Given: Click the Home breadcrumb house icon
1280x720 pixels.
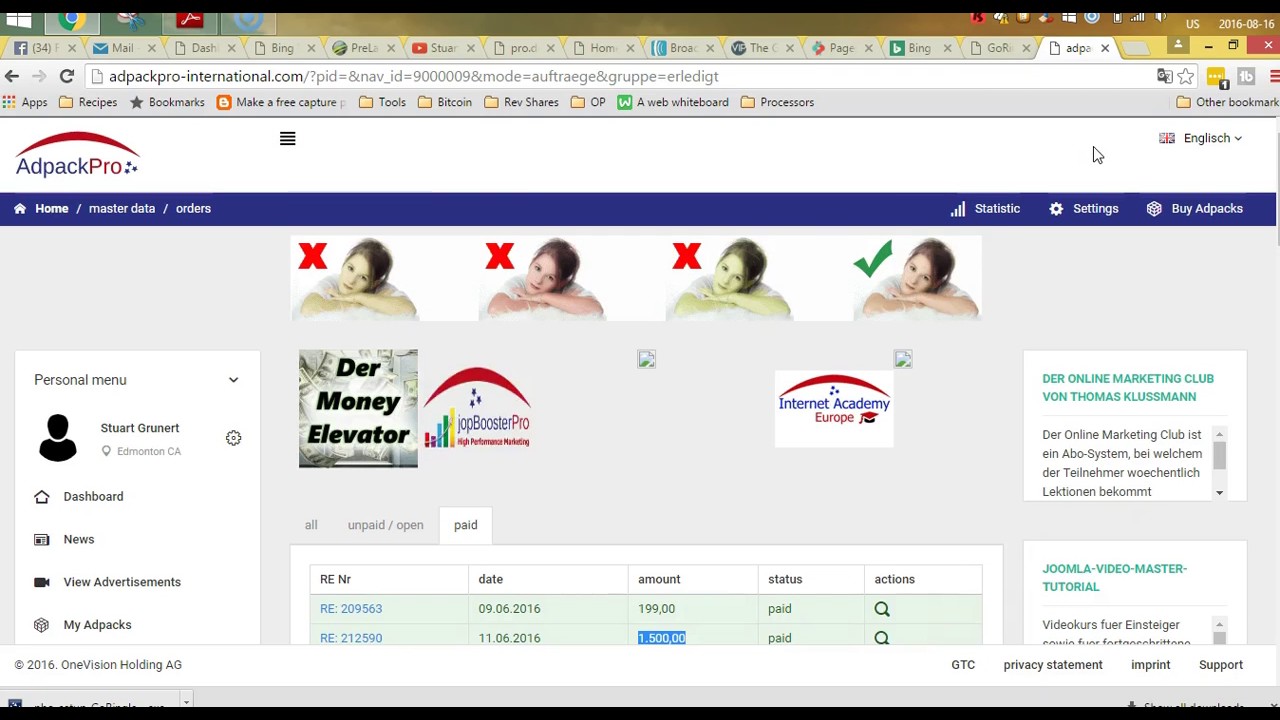Looking at the screenshot, I should 20,208.
